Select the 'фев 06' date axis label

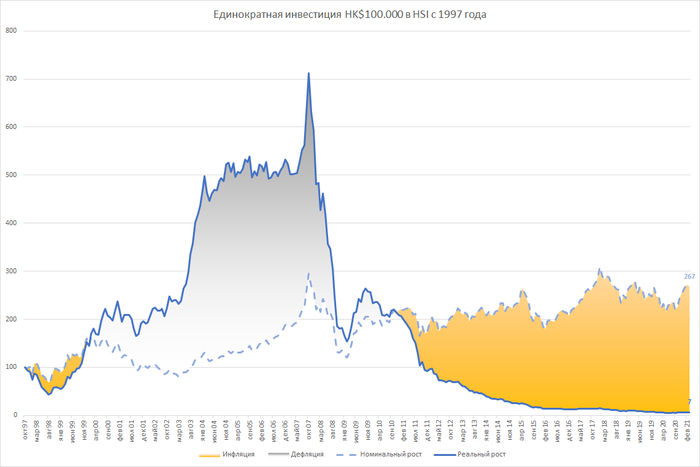262,429
